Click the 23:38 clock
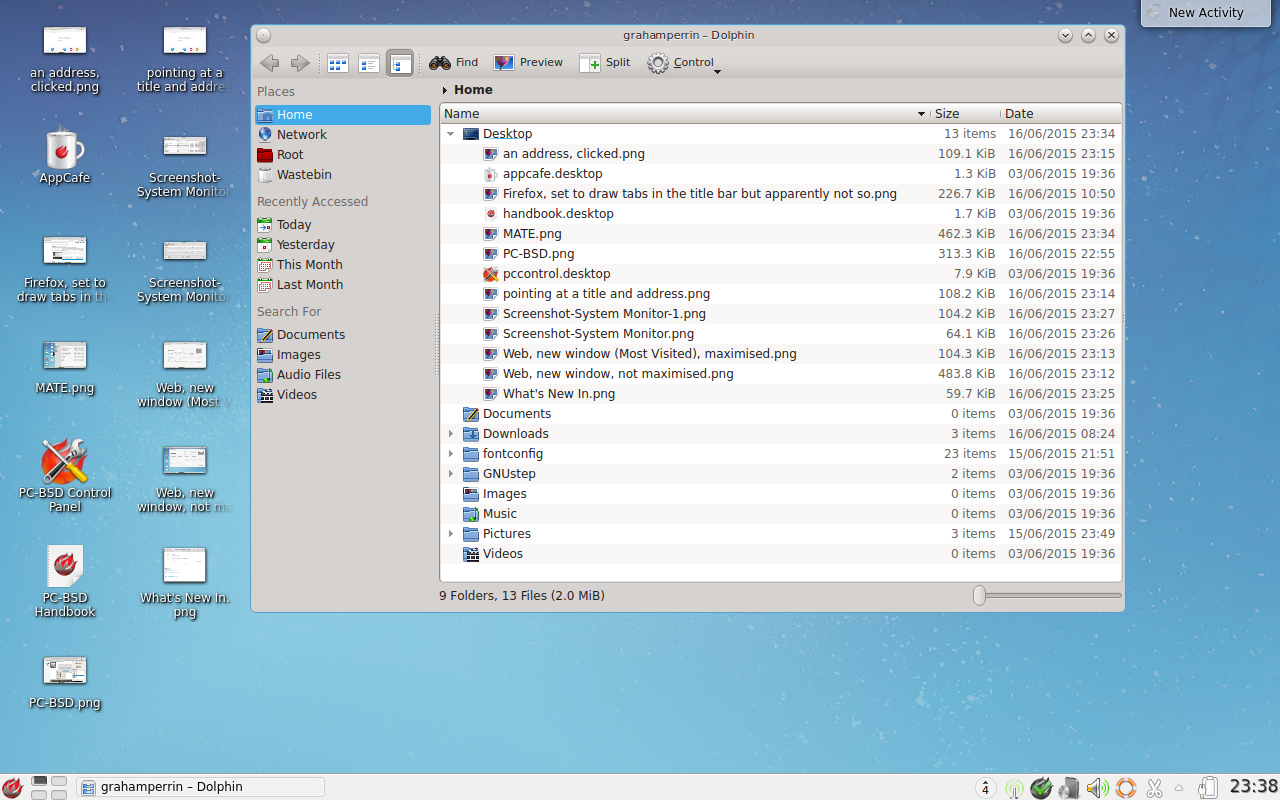 pyautogui.click(x=1253, y=787)
